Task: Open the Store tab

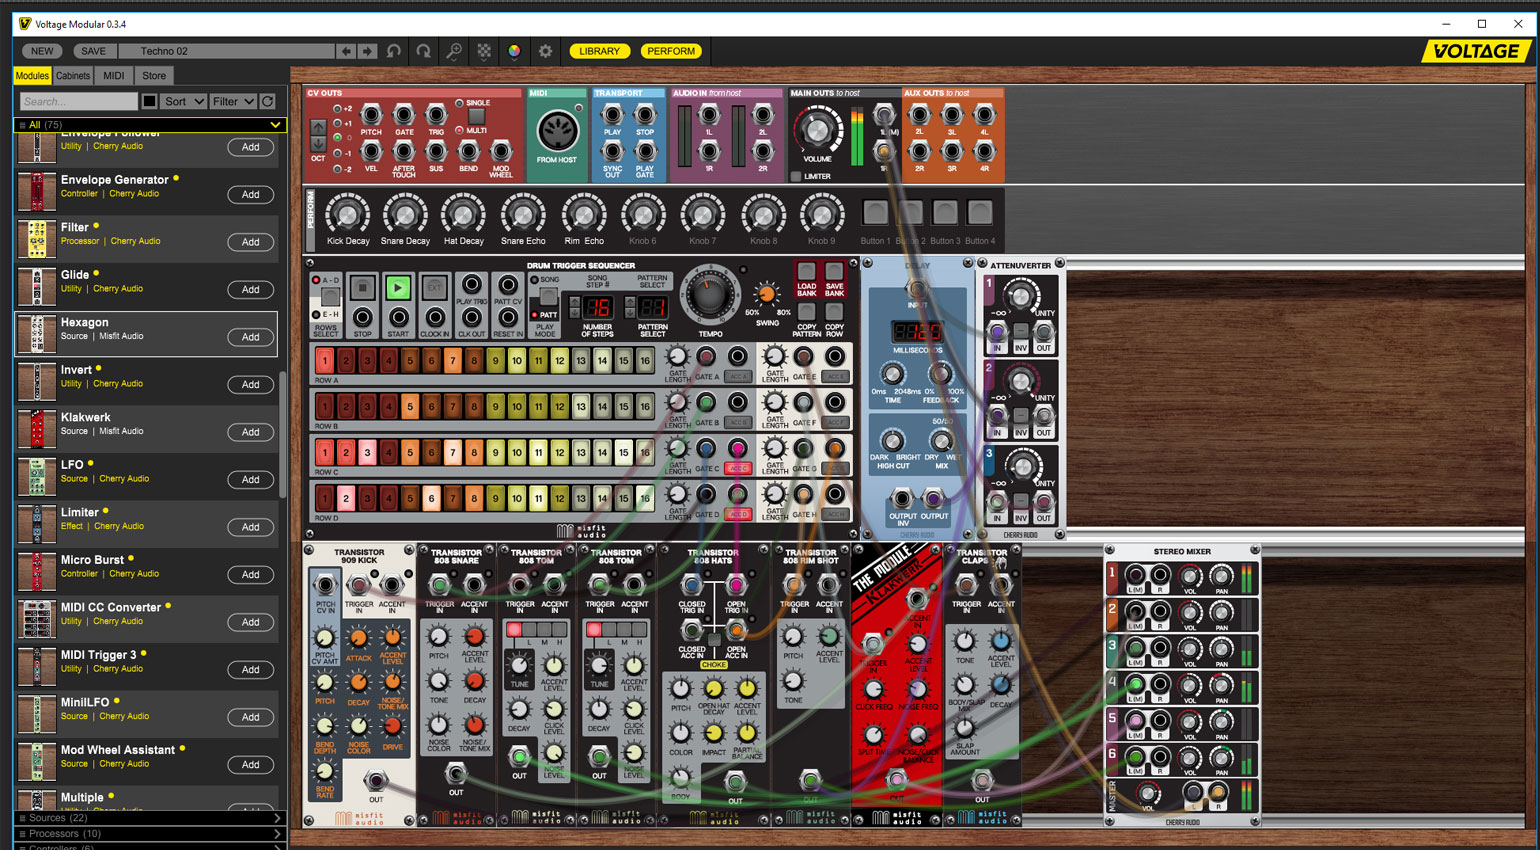Action: [x=154, y=76]
